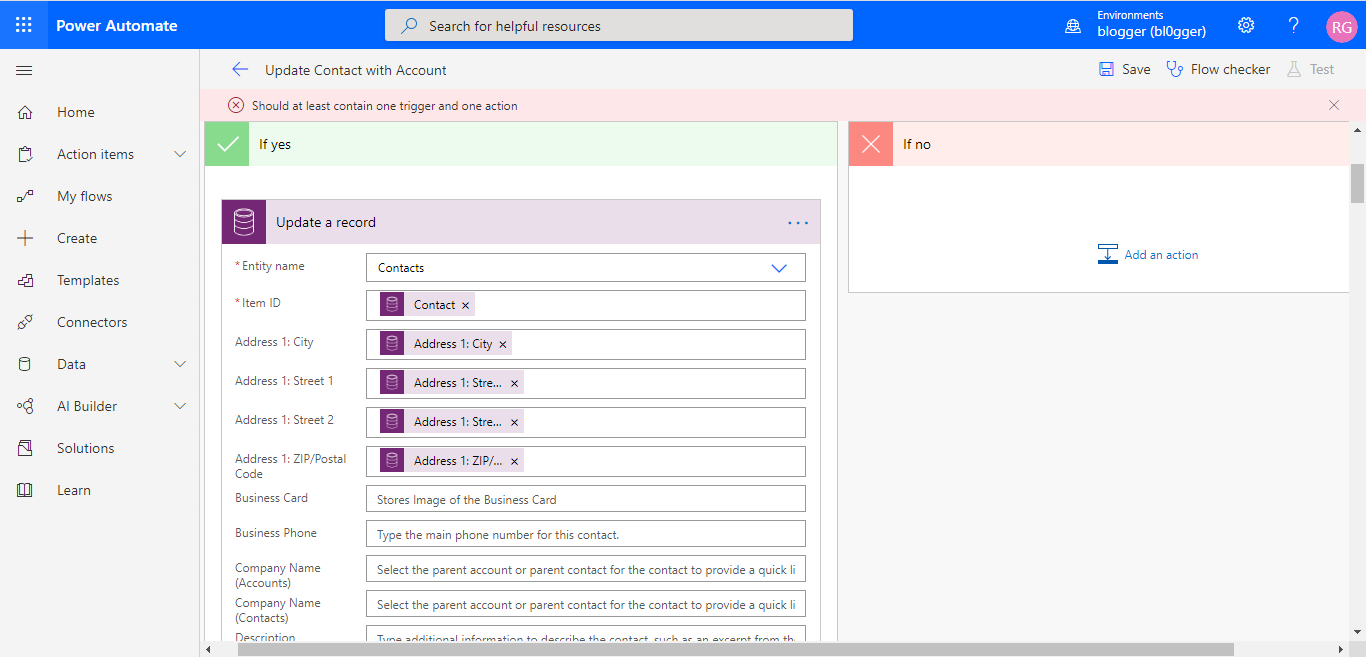Click the Business Phone input field

tap(586, 534)
